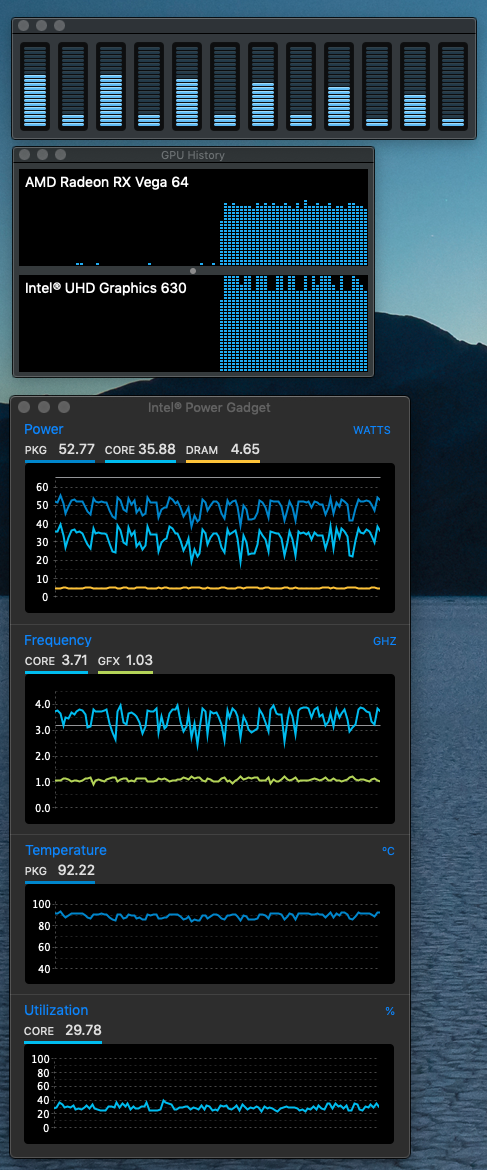
Task: Click the CORE frequency value 3.71
Action: coord(74,660)
